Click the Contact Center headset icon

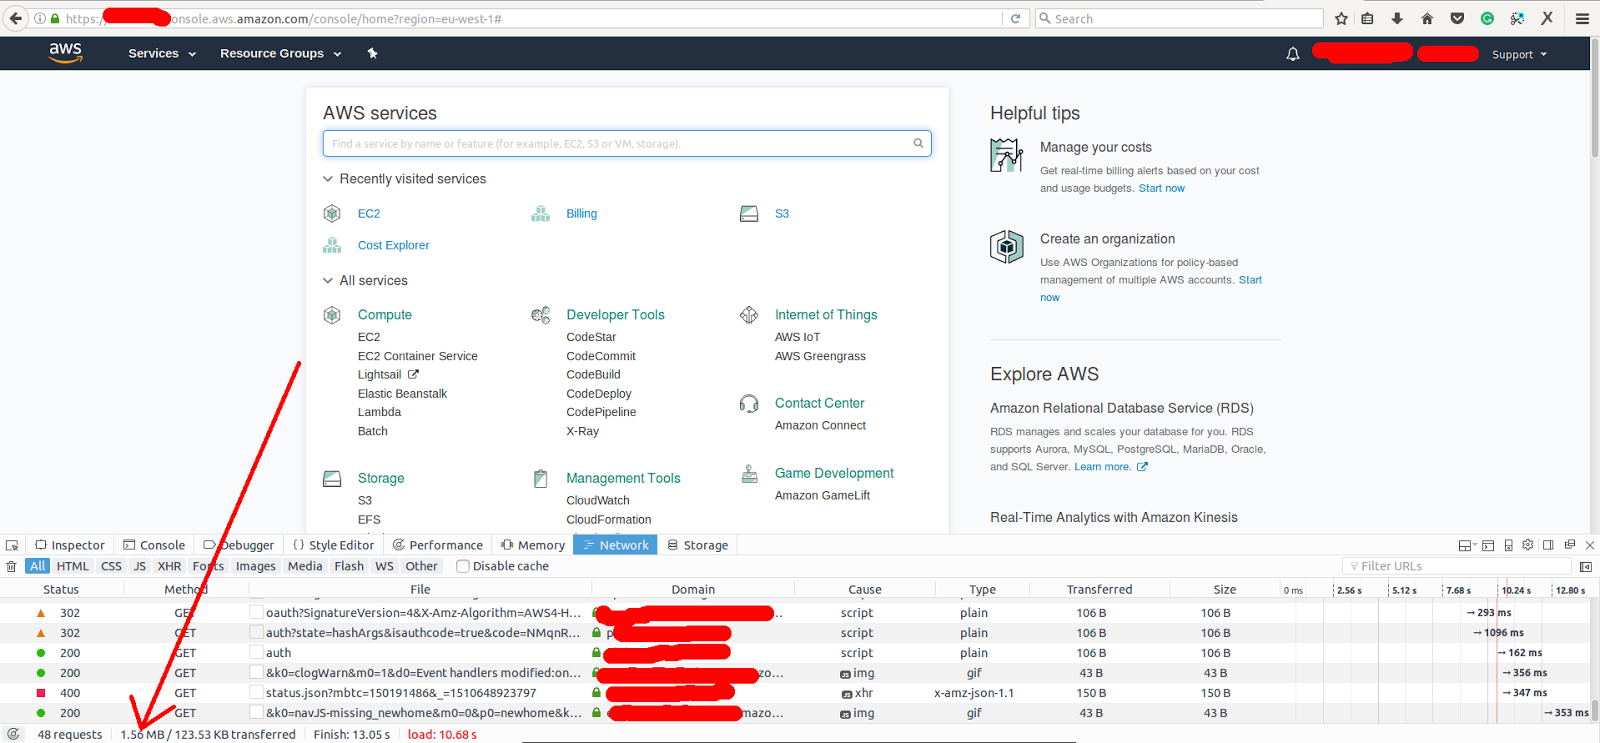[x=749, y=403]
